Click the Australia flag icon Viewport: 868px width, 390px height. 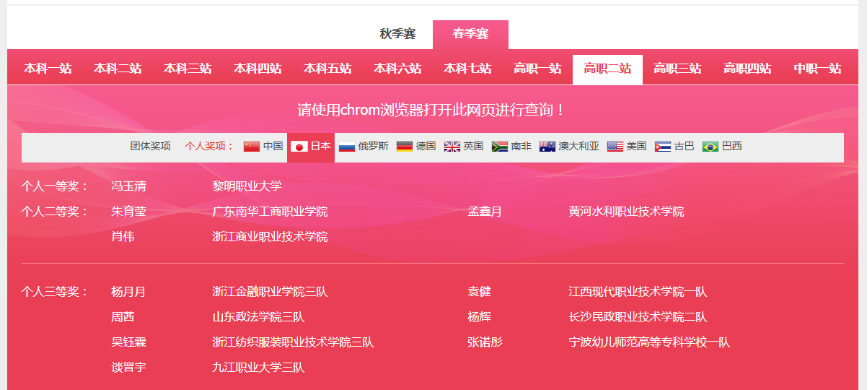(547, 147)
